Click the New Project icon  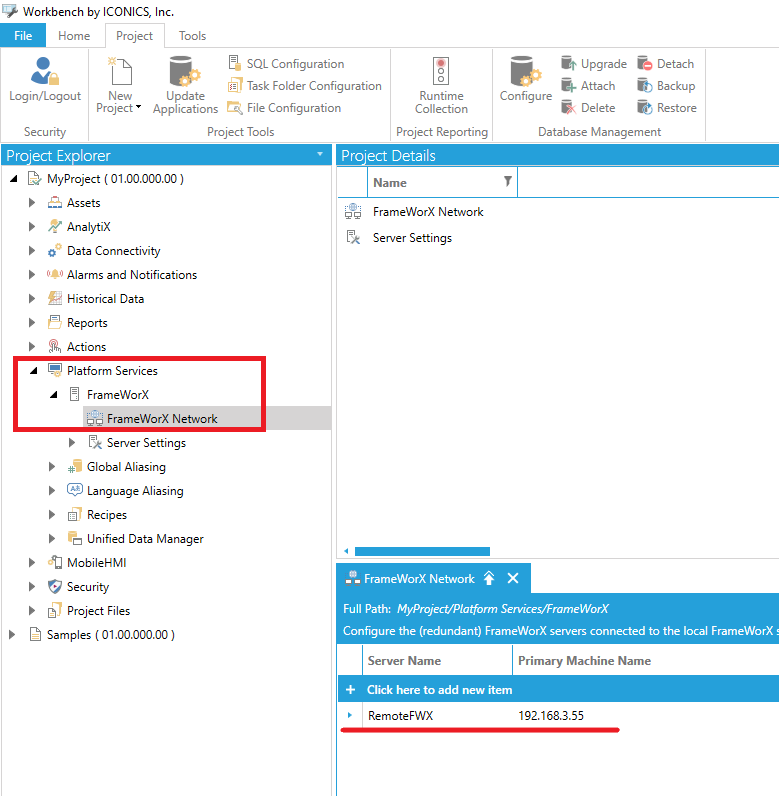[x=120, y=71]
